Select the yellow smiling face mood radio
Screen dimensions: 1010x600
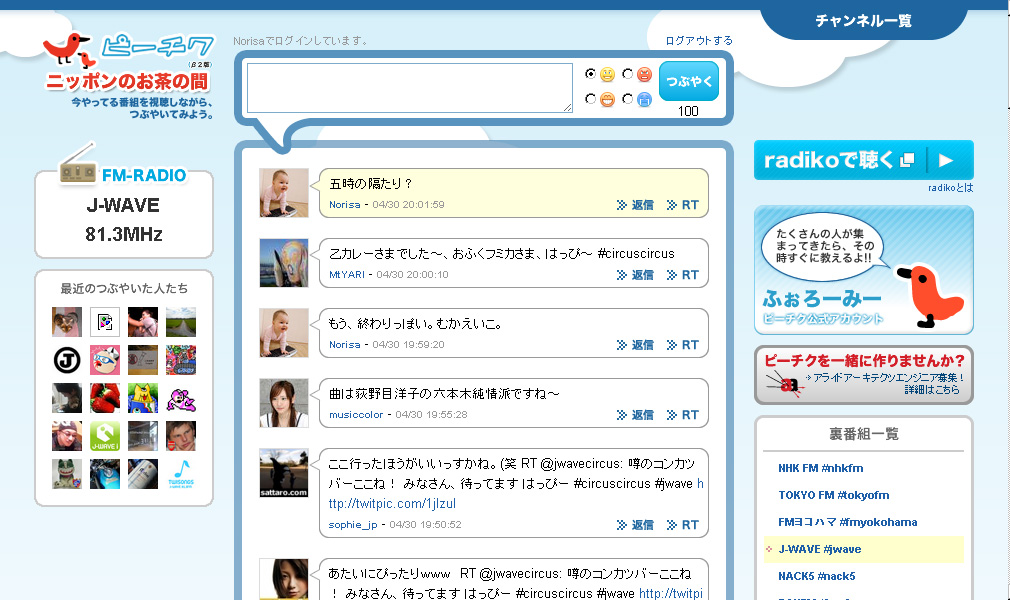click(589, 73)
